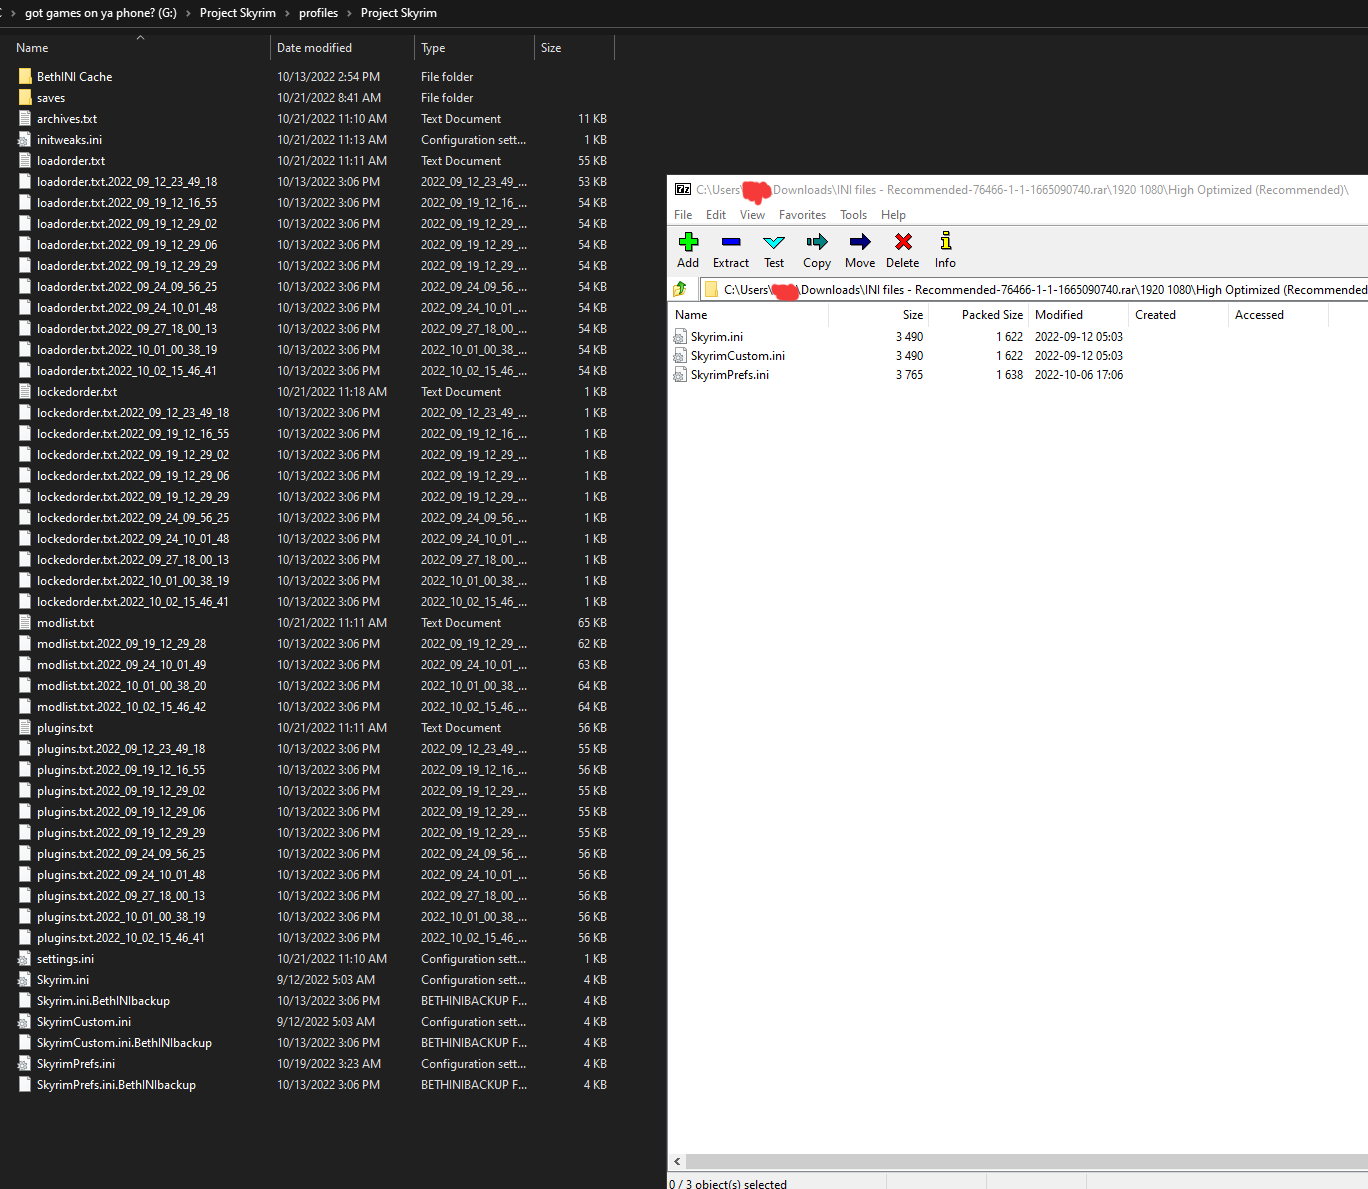Select loadorder.txt.2022_09_12_23_49_18 file

(x=127, y=181)
